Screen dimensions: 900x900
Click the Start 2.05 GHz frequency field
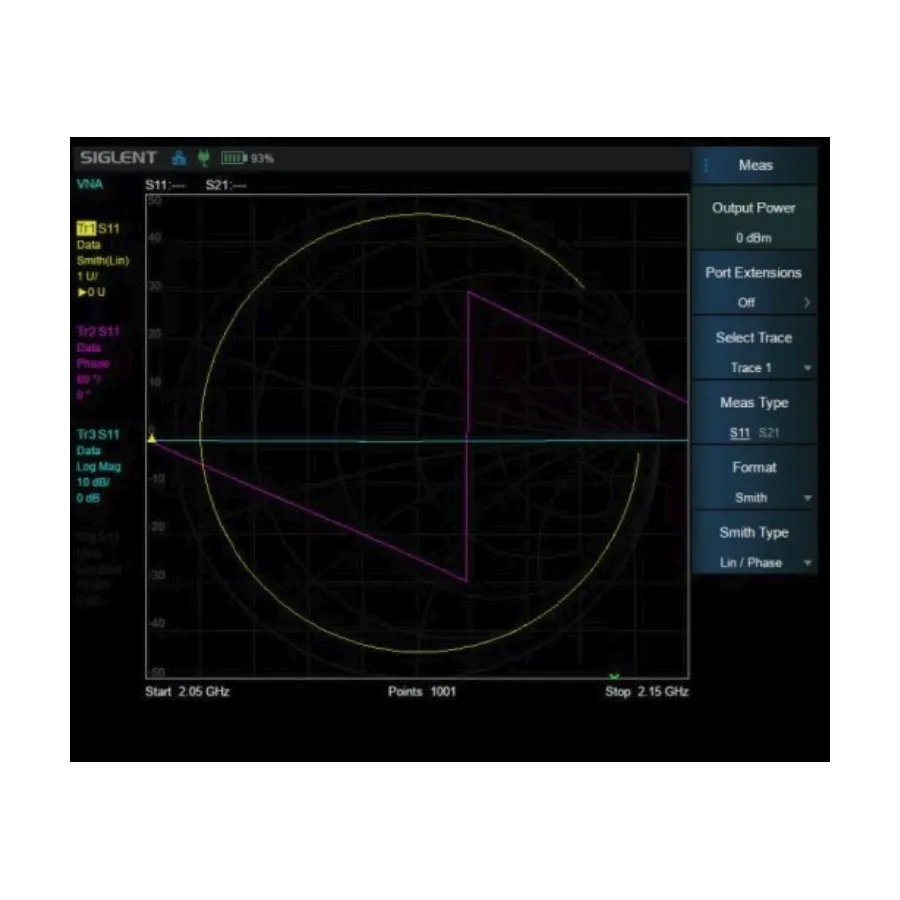pyautogui.click(x=186, y=691)
